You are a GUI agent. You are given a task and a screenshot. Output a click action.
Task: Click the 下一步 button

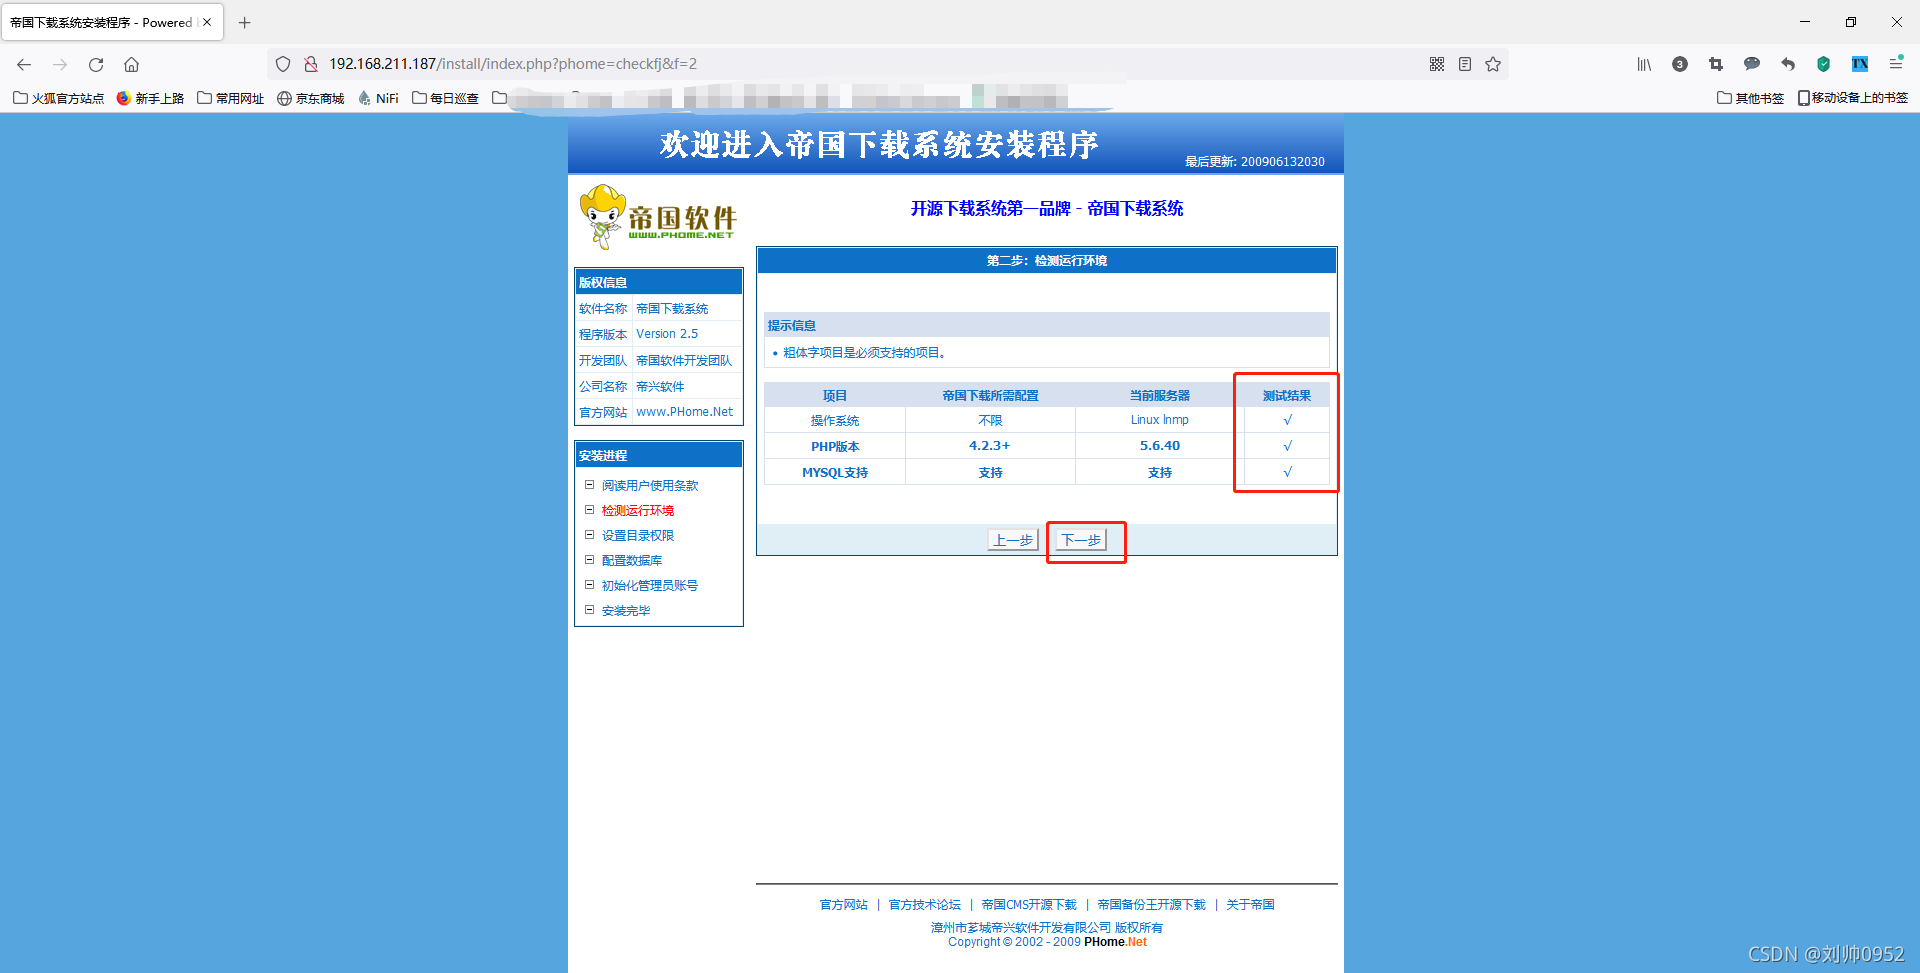[1081, 540]
